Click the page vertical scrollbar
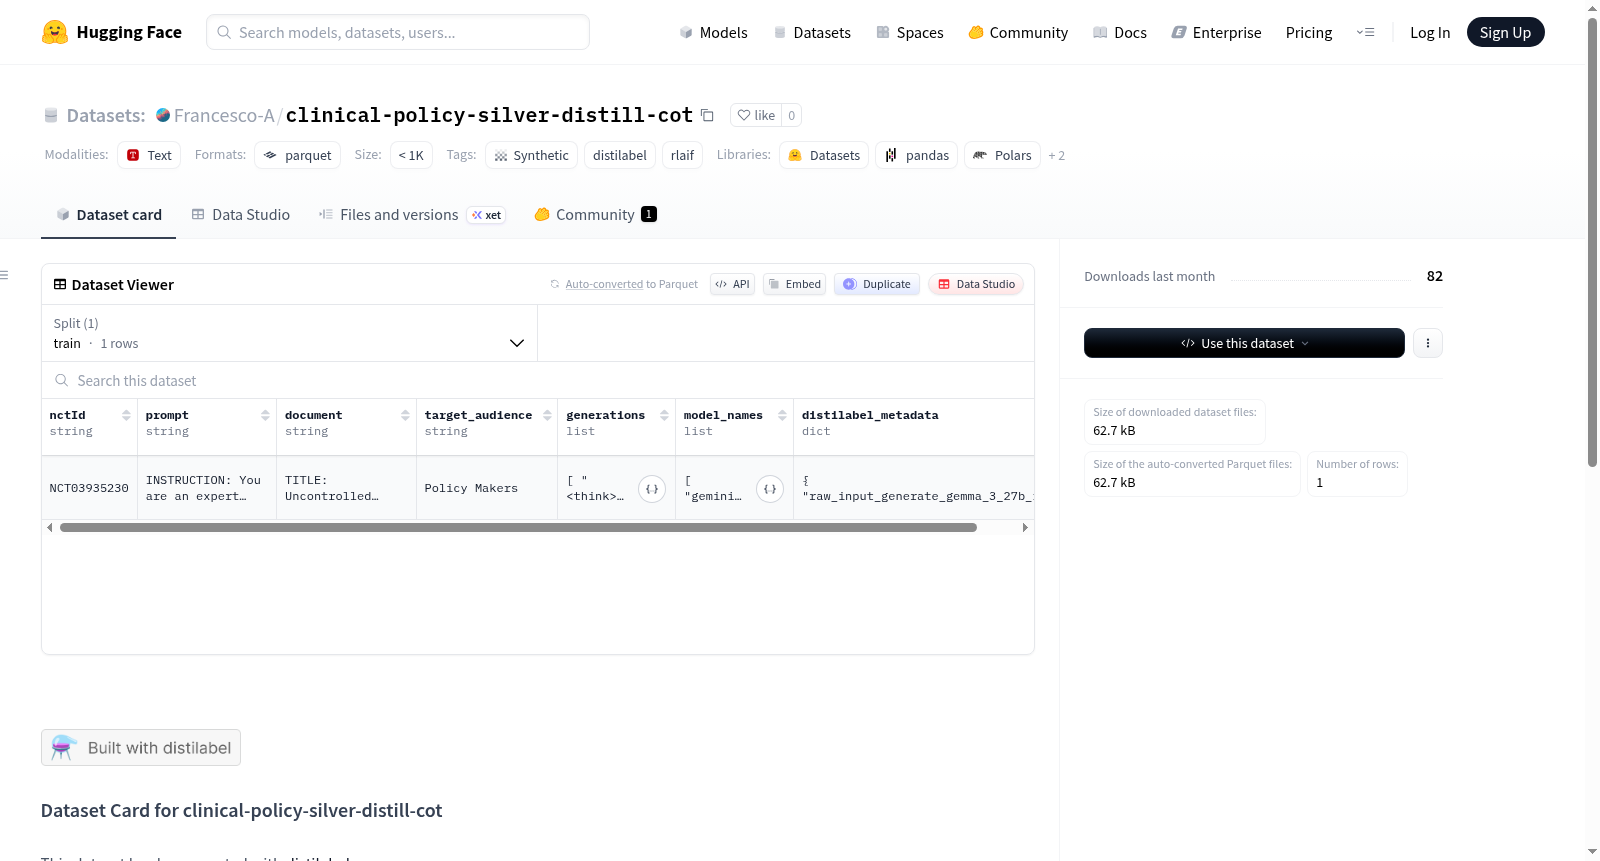 point(1593,240)
